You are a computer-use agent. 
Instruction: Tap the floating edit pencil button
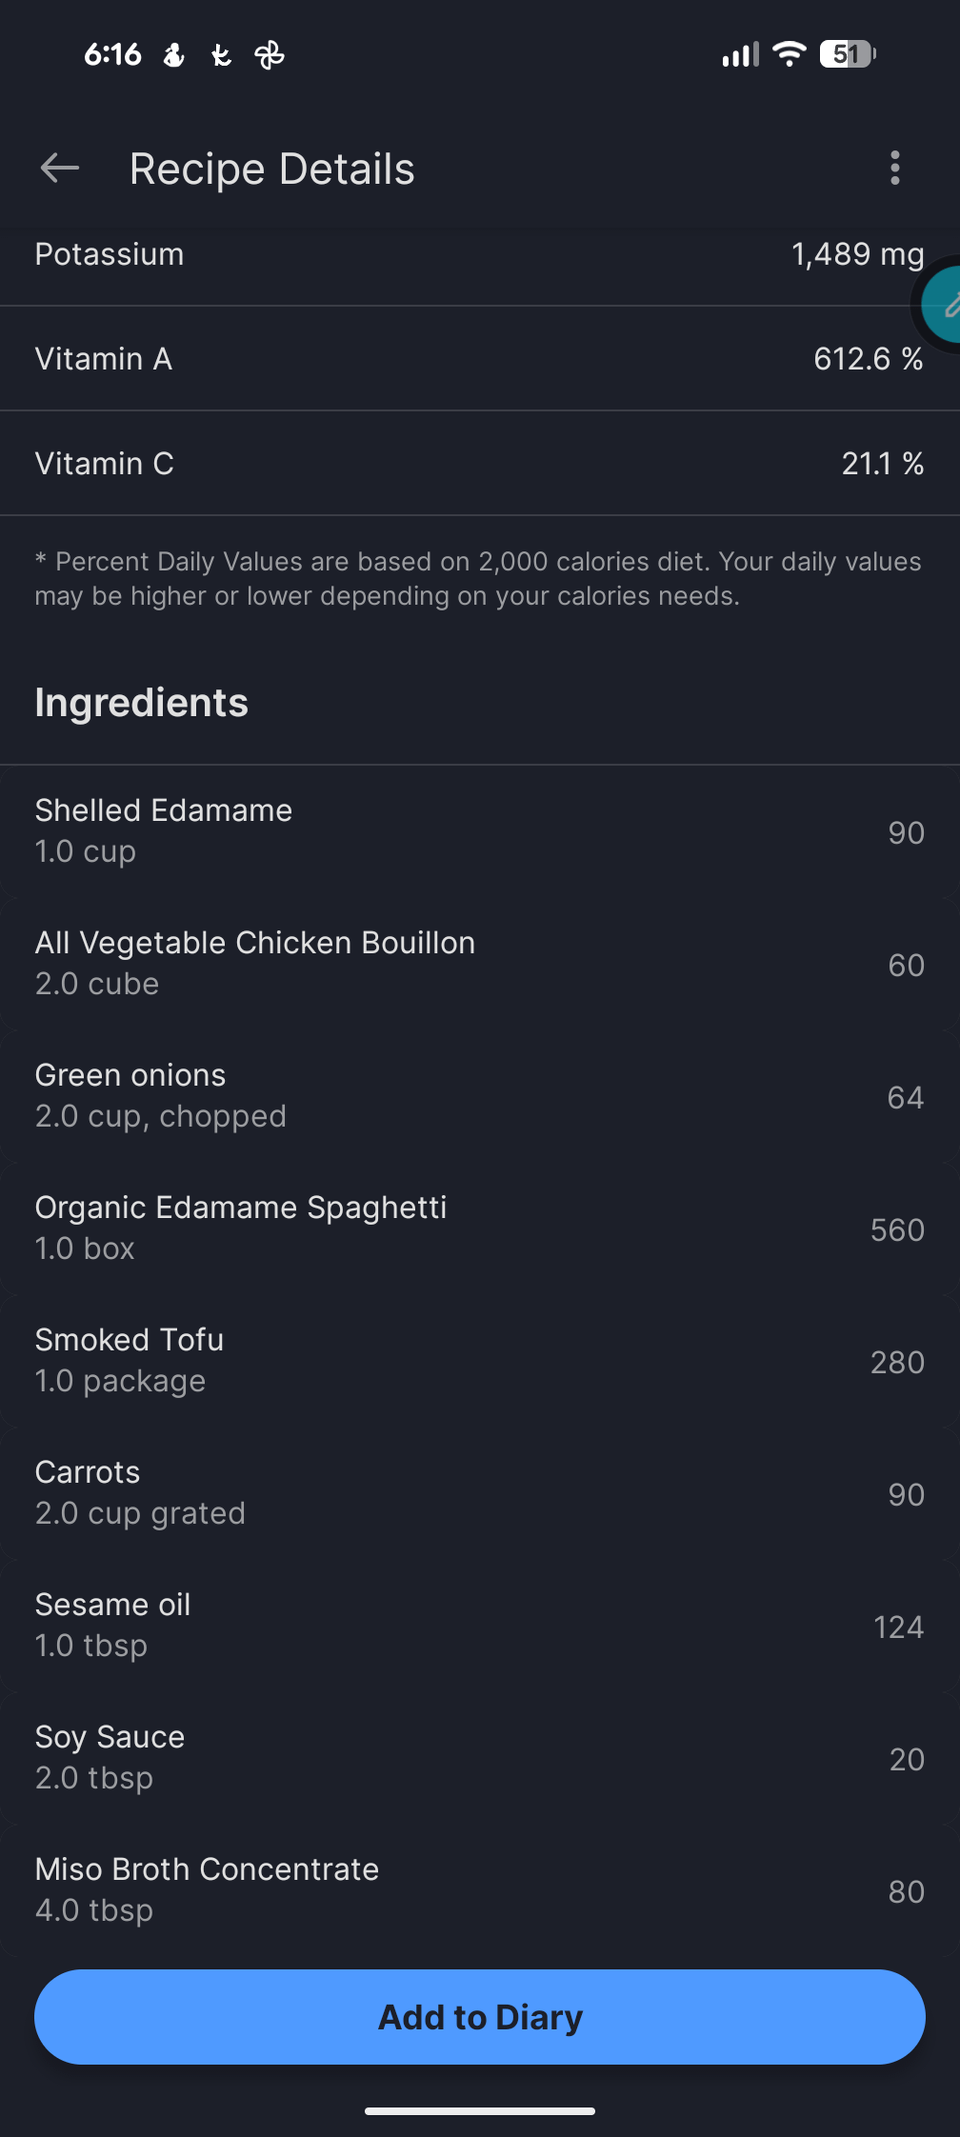[x=944, y=306]
